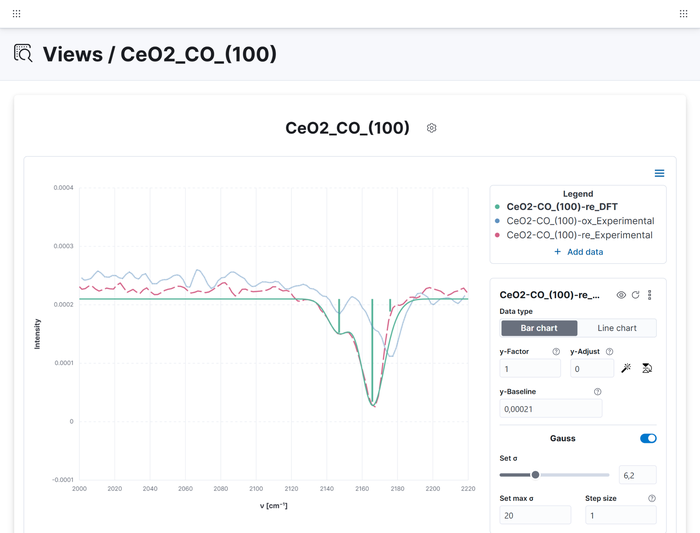This screenshot has height=533, width=700.
Task: Select CeO2-CO_(100)-re_DFT legend entry
Action: (x=562, y=207)
